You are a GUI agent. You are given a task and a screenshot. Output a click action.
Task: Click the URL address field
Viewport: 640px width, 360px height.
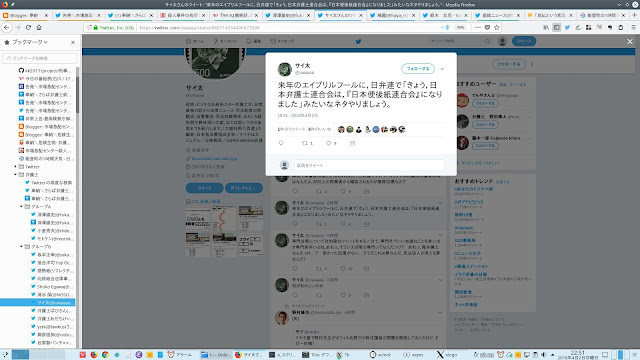[x=286, y=27]
